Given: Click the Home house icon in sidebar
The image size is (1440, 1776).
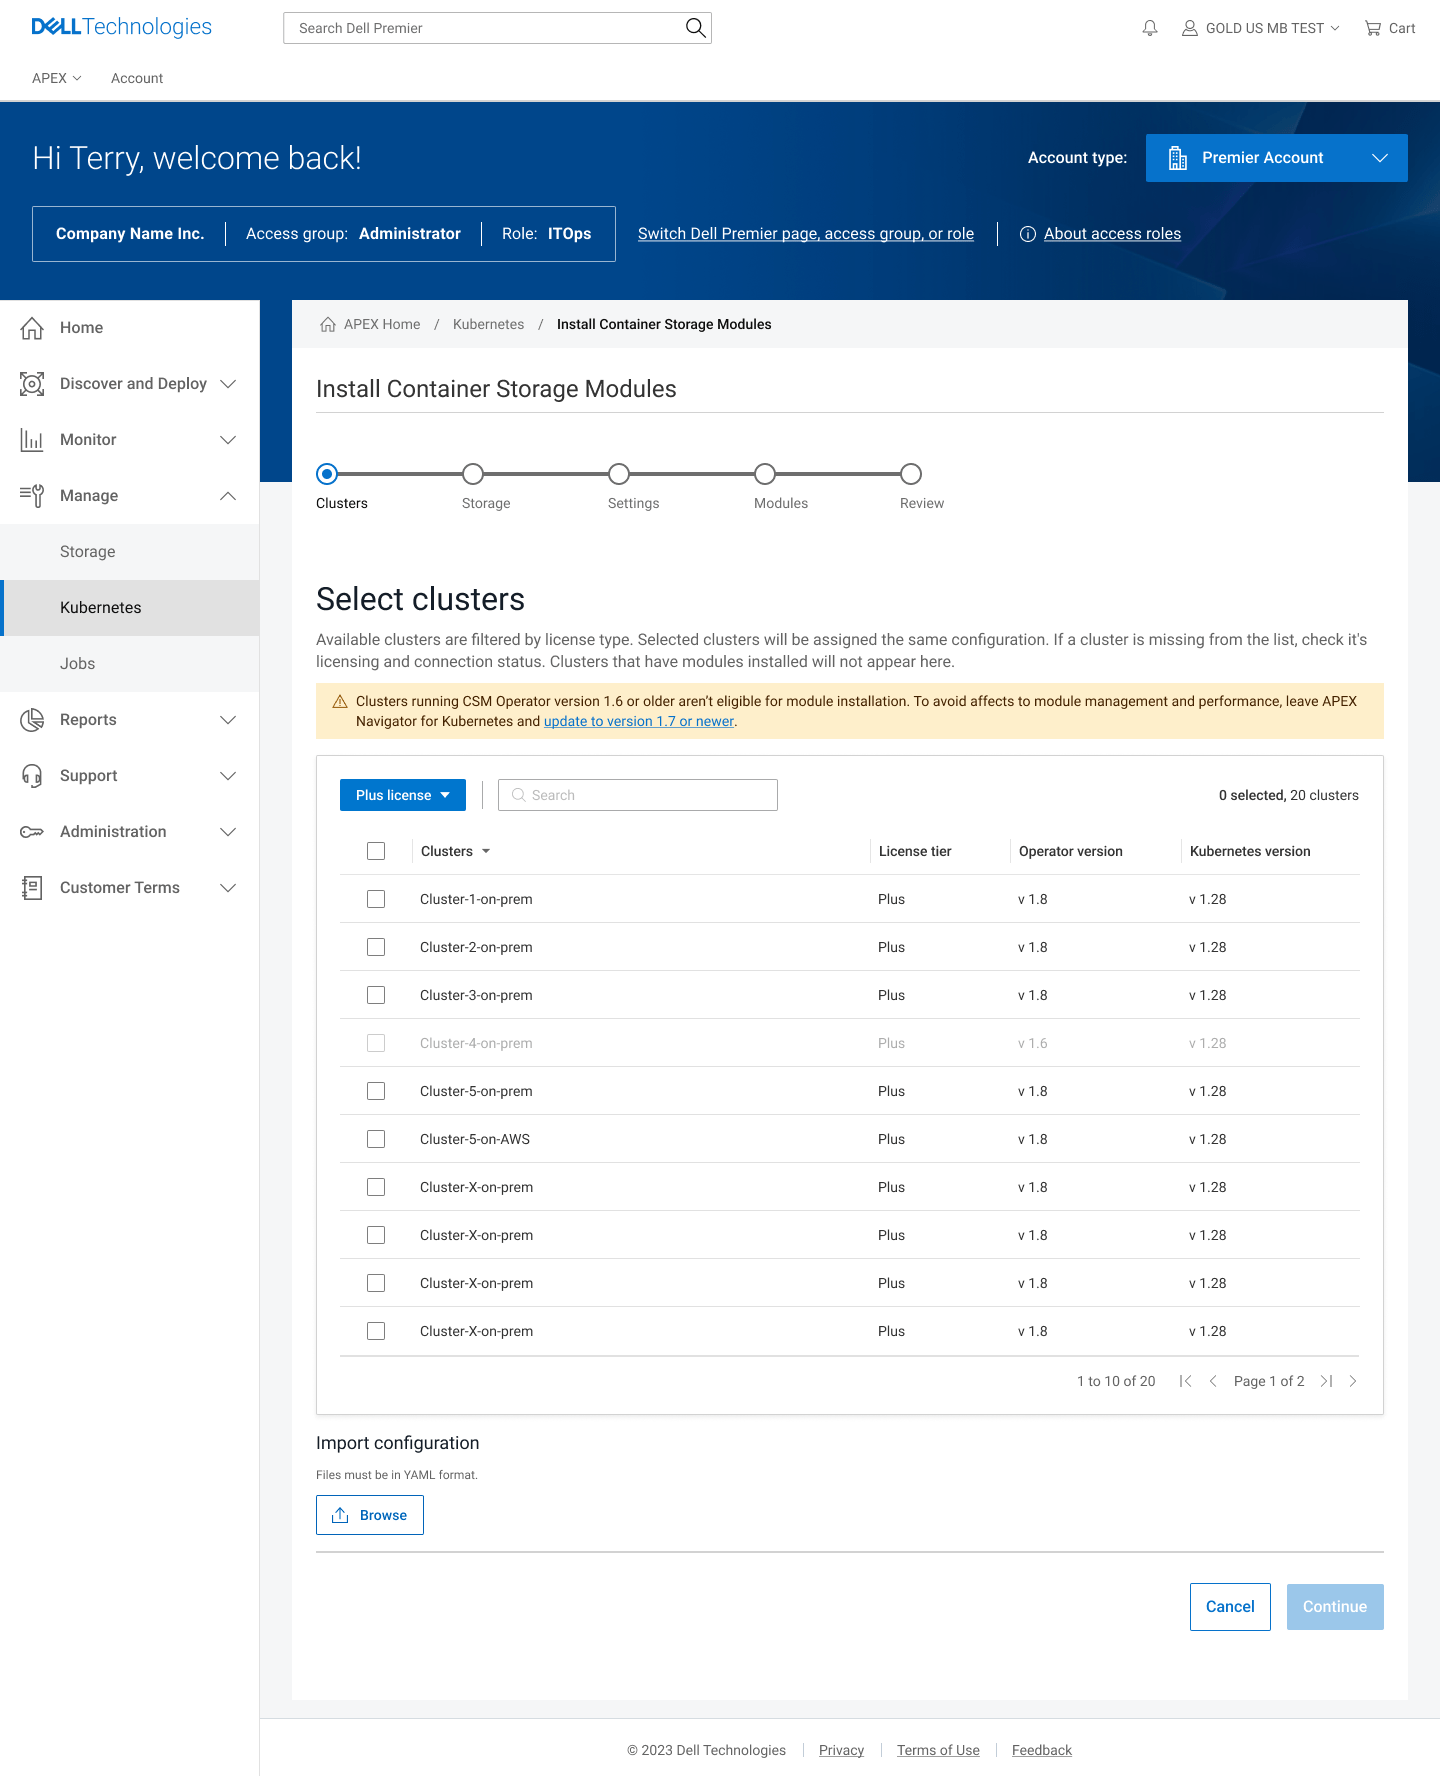Looking at the screenshot, I should tap(32, 328).
